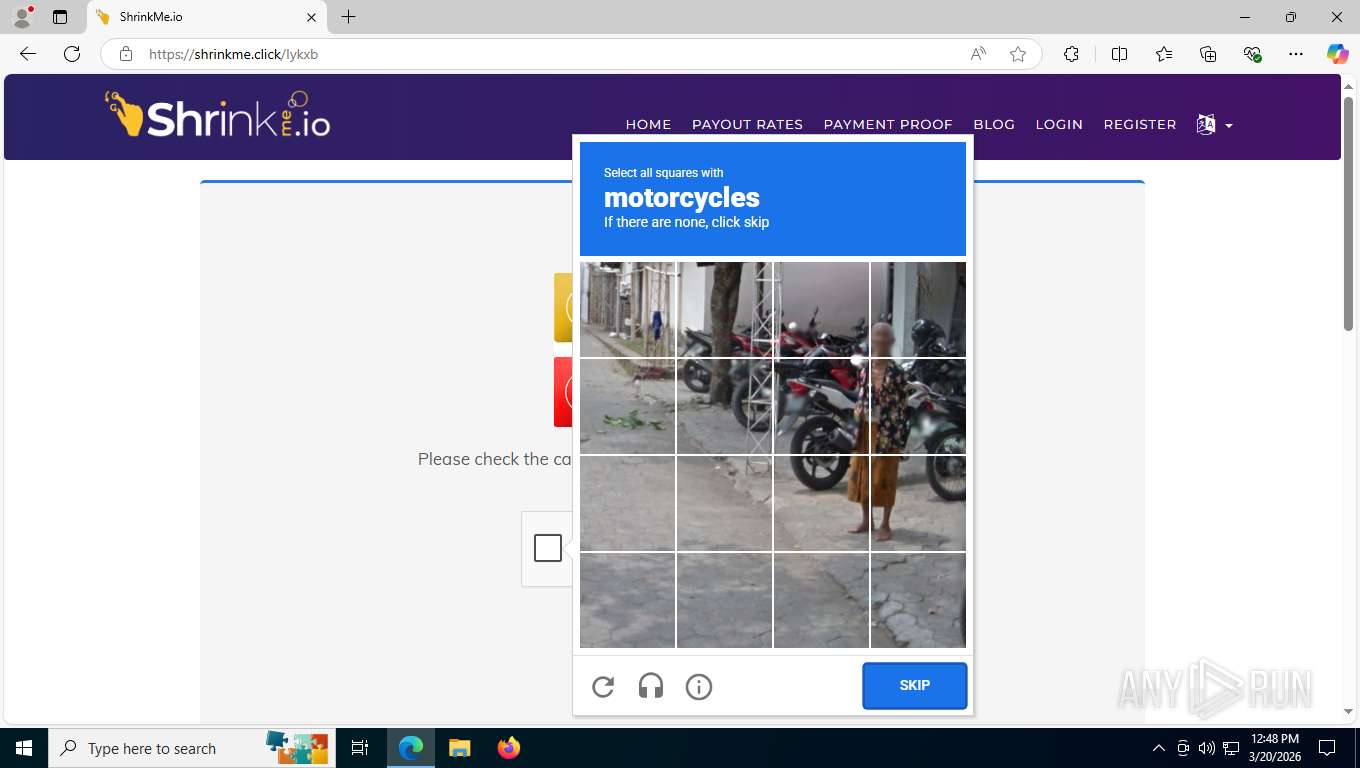View site information lock icon
The width and height of the screenshot is (1360, 768).
pyautogui.click(x=126, y=54)
